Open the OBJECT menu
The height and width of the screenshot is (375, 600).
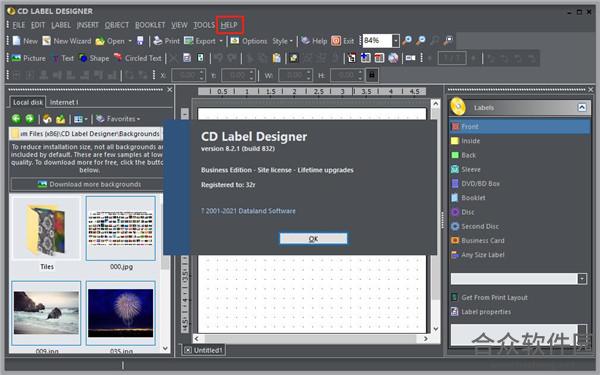pos(117,25)
